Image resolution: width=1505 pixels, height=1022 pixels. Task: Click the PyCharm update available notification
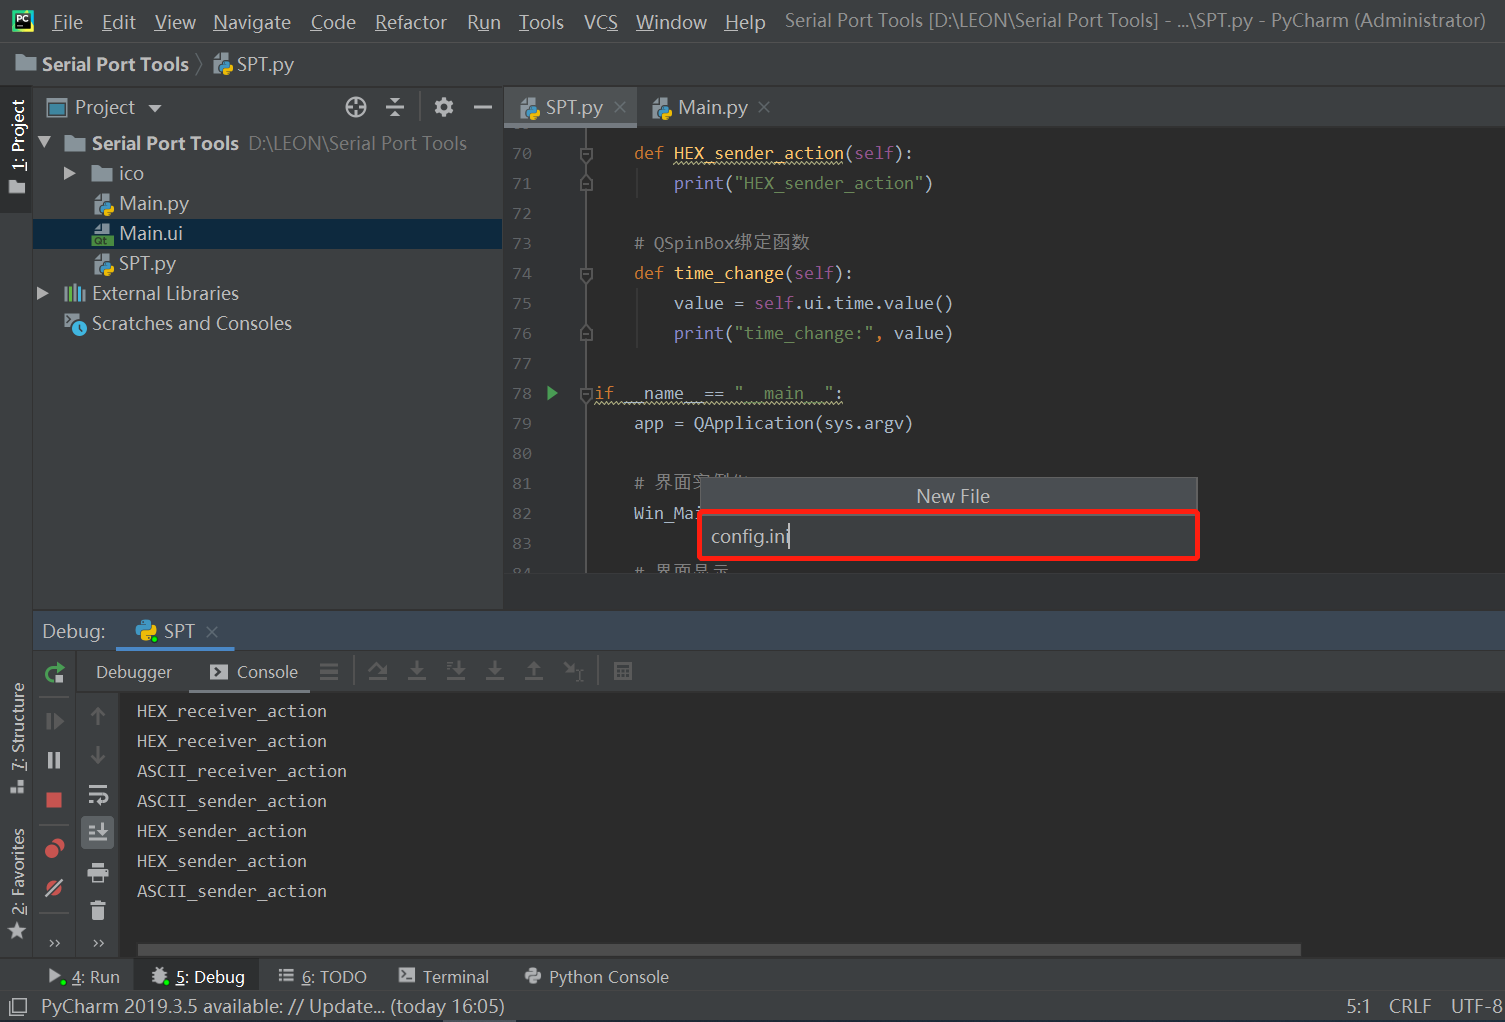tap(272, 1006)
